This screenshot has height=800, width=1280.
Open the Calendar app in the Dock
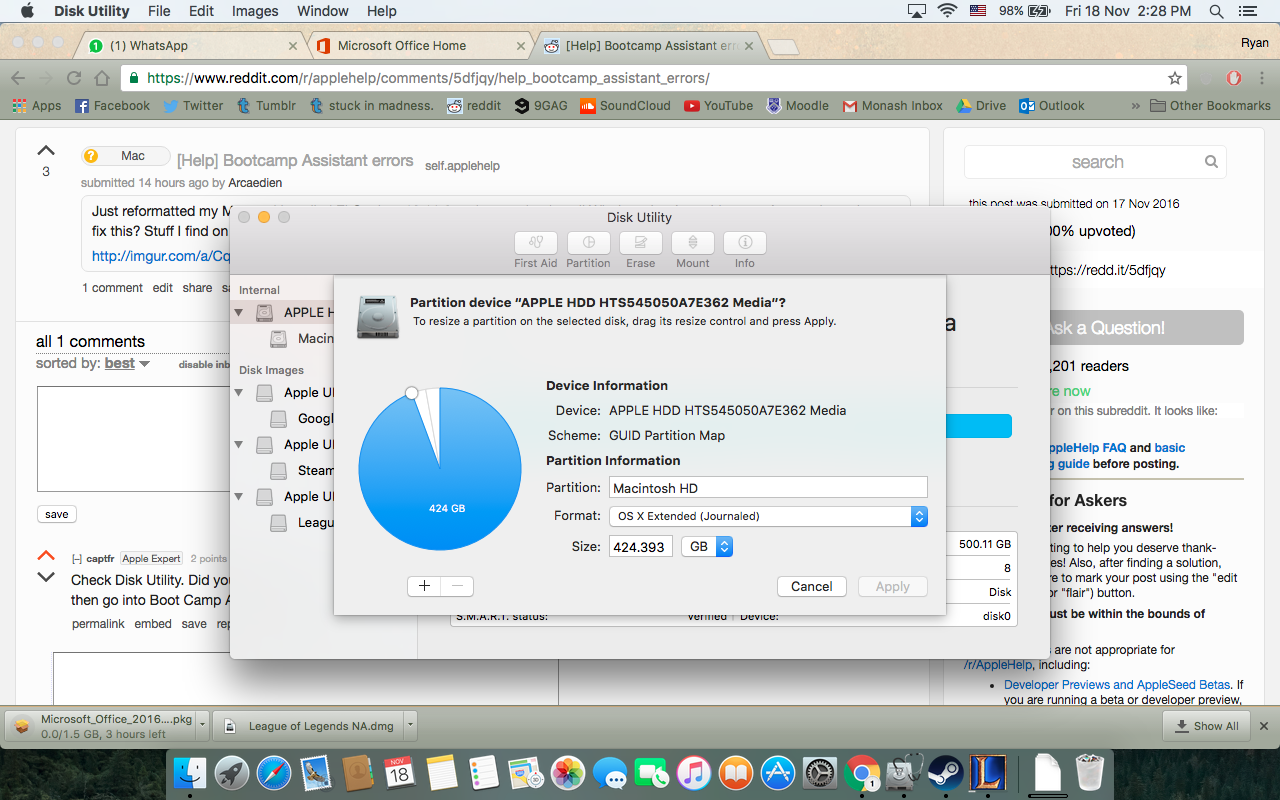399,773
